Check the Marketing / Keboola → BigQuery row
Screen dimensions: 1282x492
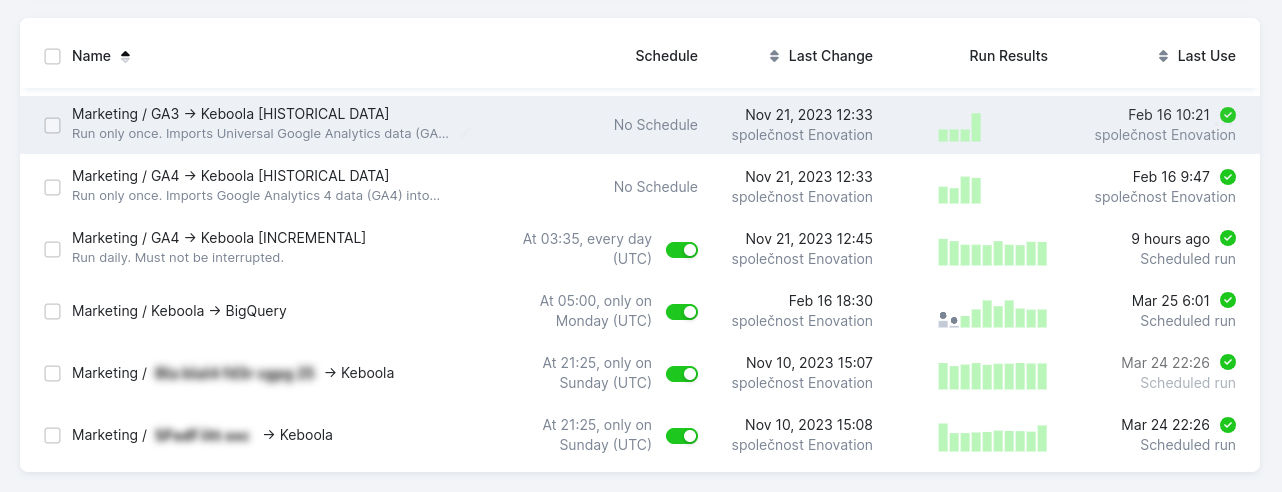pos(53,311)
